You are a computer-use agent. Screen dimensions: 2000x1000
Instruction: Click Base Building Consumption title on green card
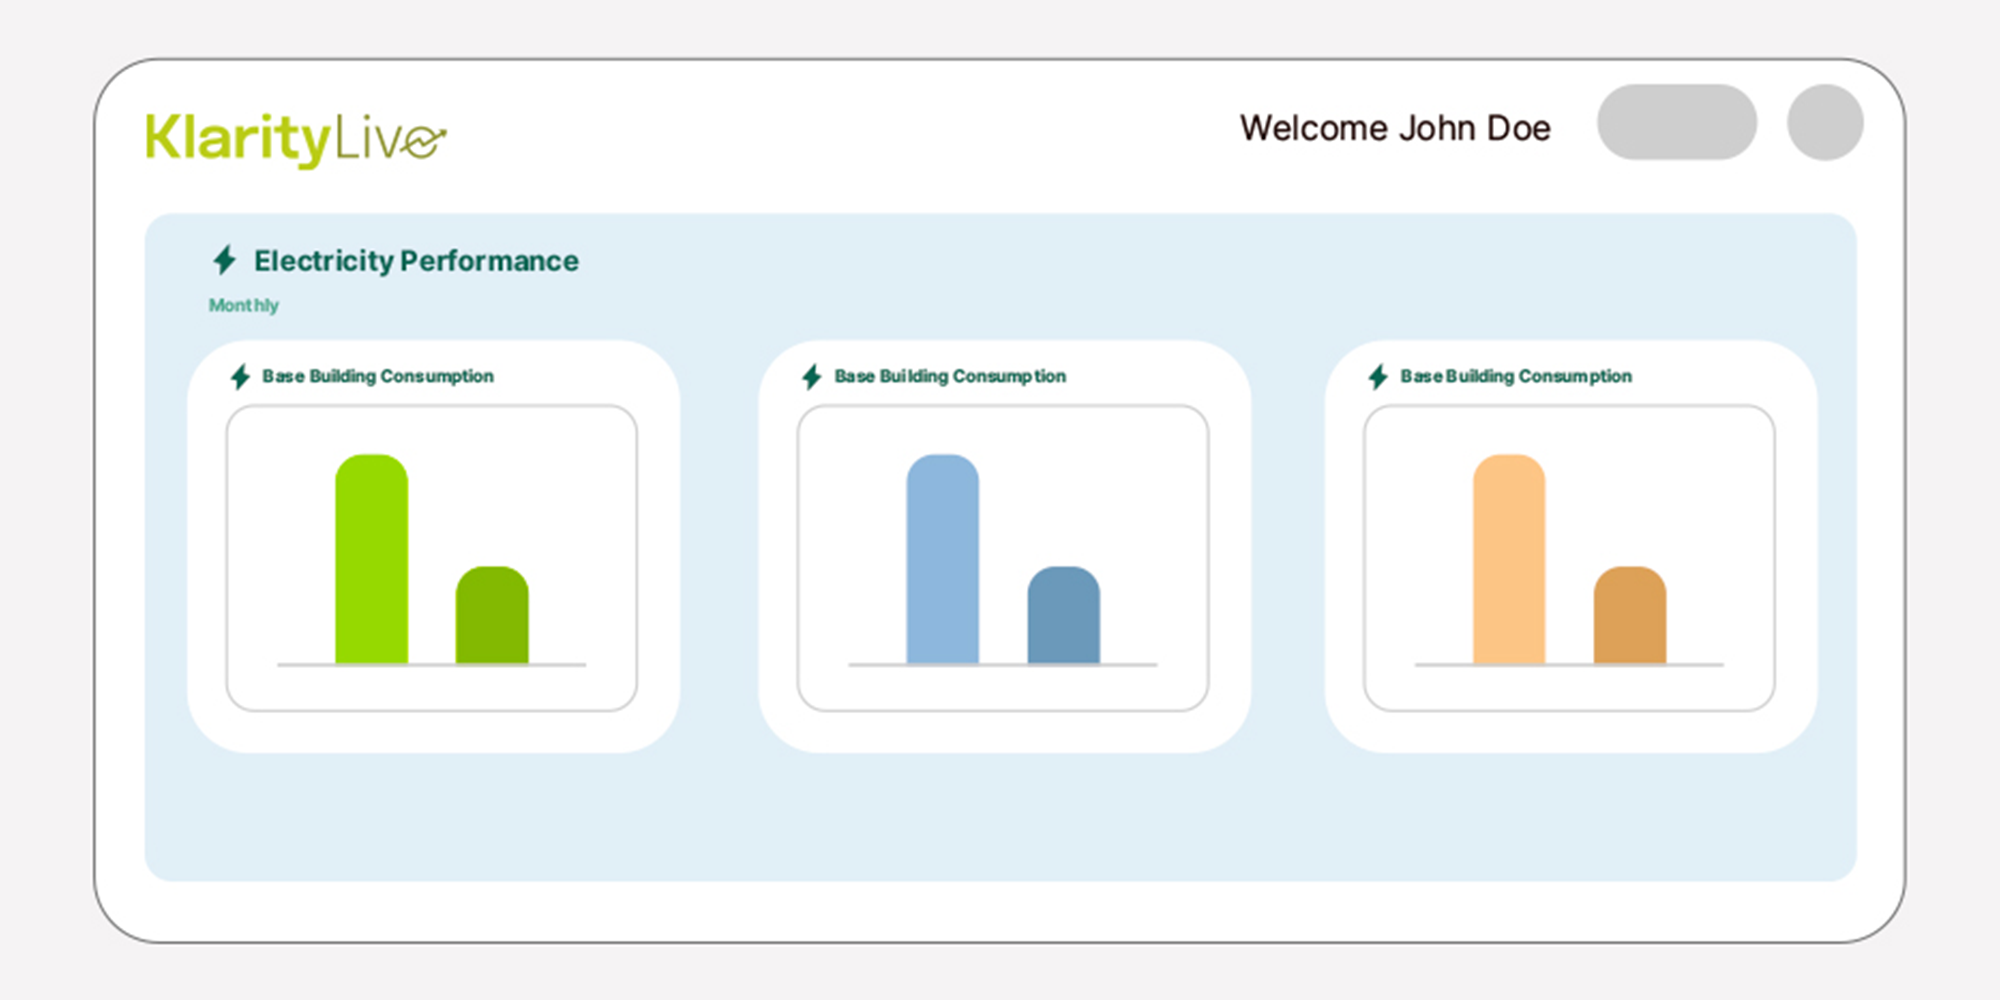coord(378,376)
